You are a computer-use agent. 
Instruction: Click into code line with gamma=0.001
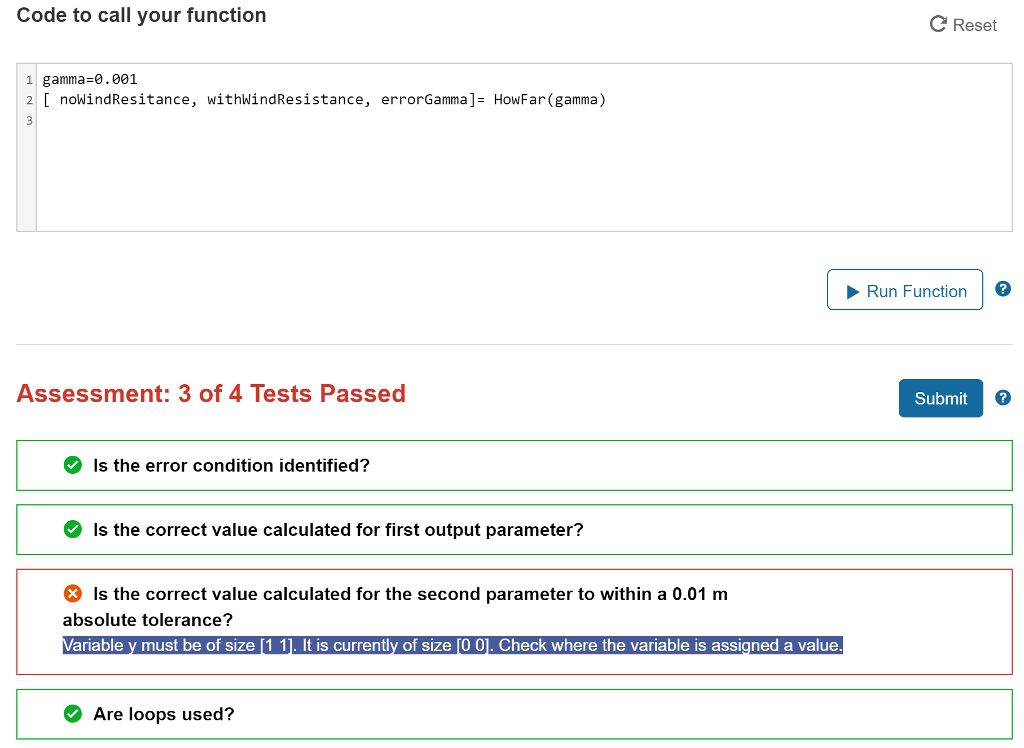[x=90, y=79]
